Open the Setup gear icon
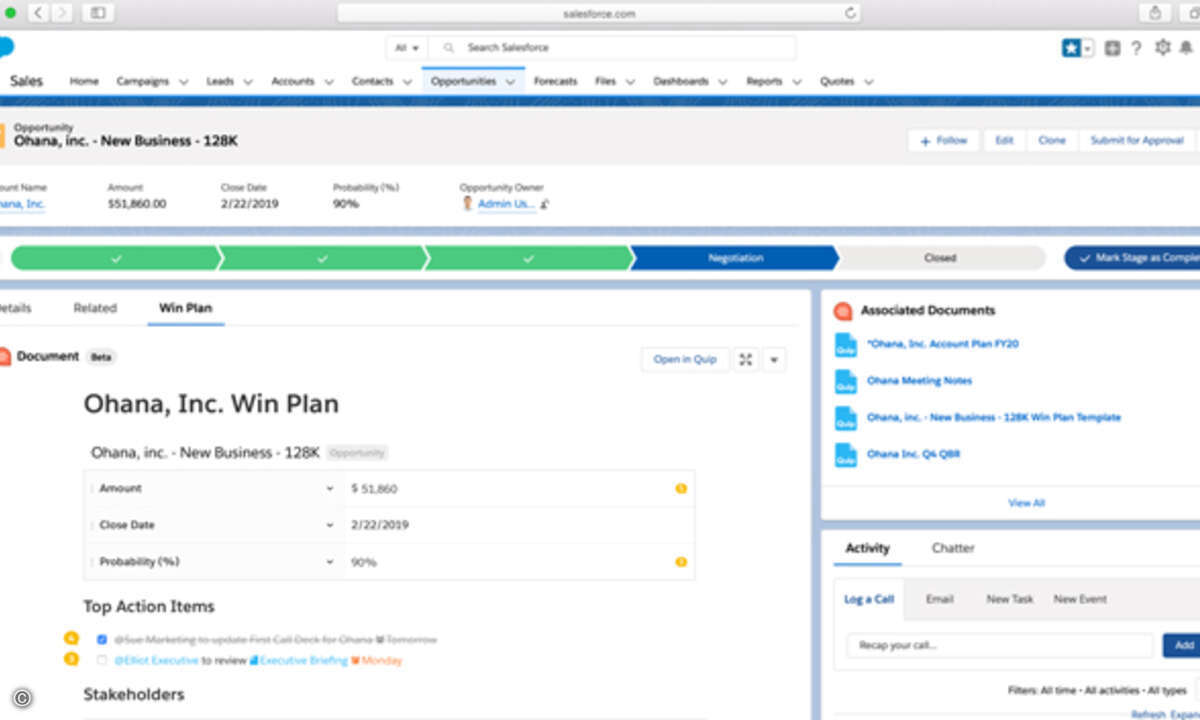This screenshot has width=1200, height=720. tap(1162, 48)
